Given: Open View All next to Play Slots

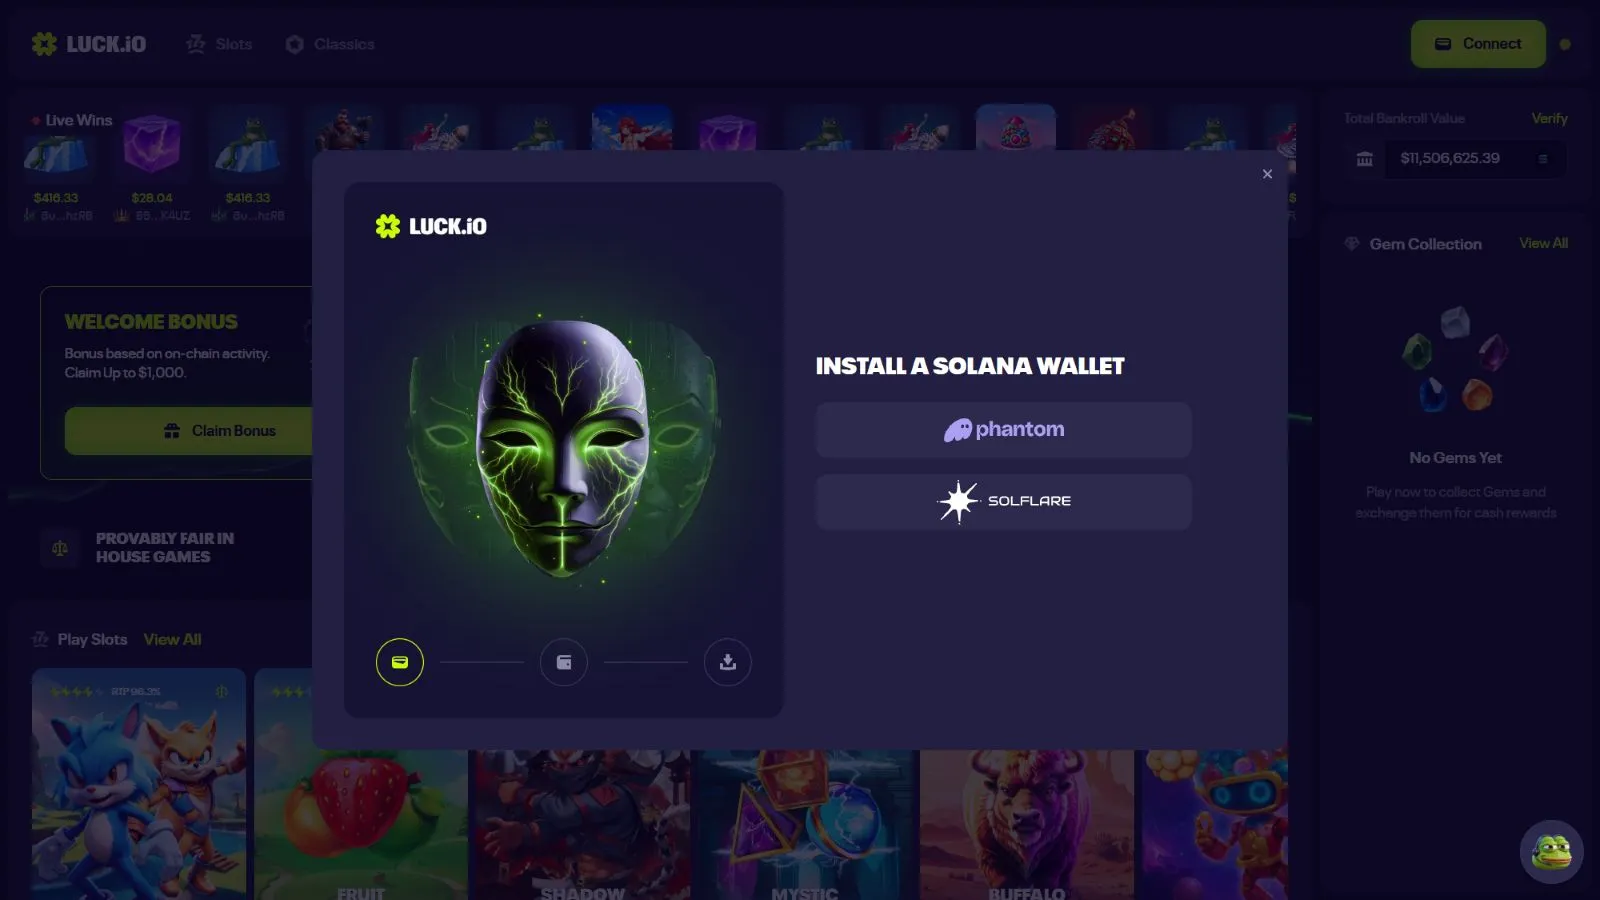Looking at the screenshot, I should (x=172, y=639).
